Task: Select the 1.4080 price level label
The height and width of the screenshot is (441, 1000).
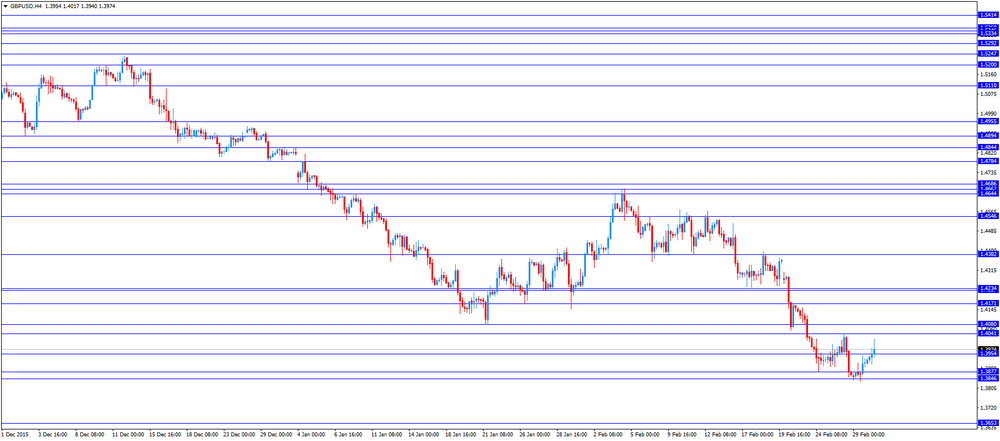Action: coord(987,325)
